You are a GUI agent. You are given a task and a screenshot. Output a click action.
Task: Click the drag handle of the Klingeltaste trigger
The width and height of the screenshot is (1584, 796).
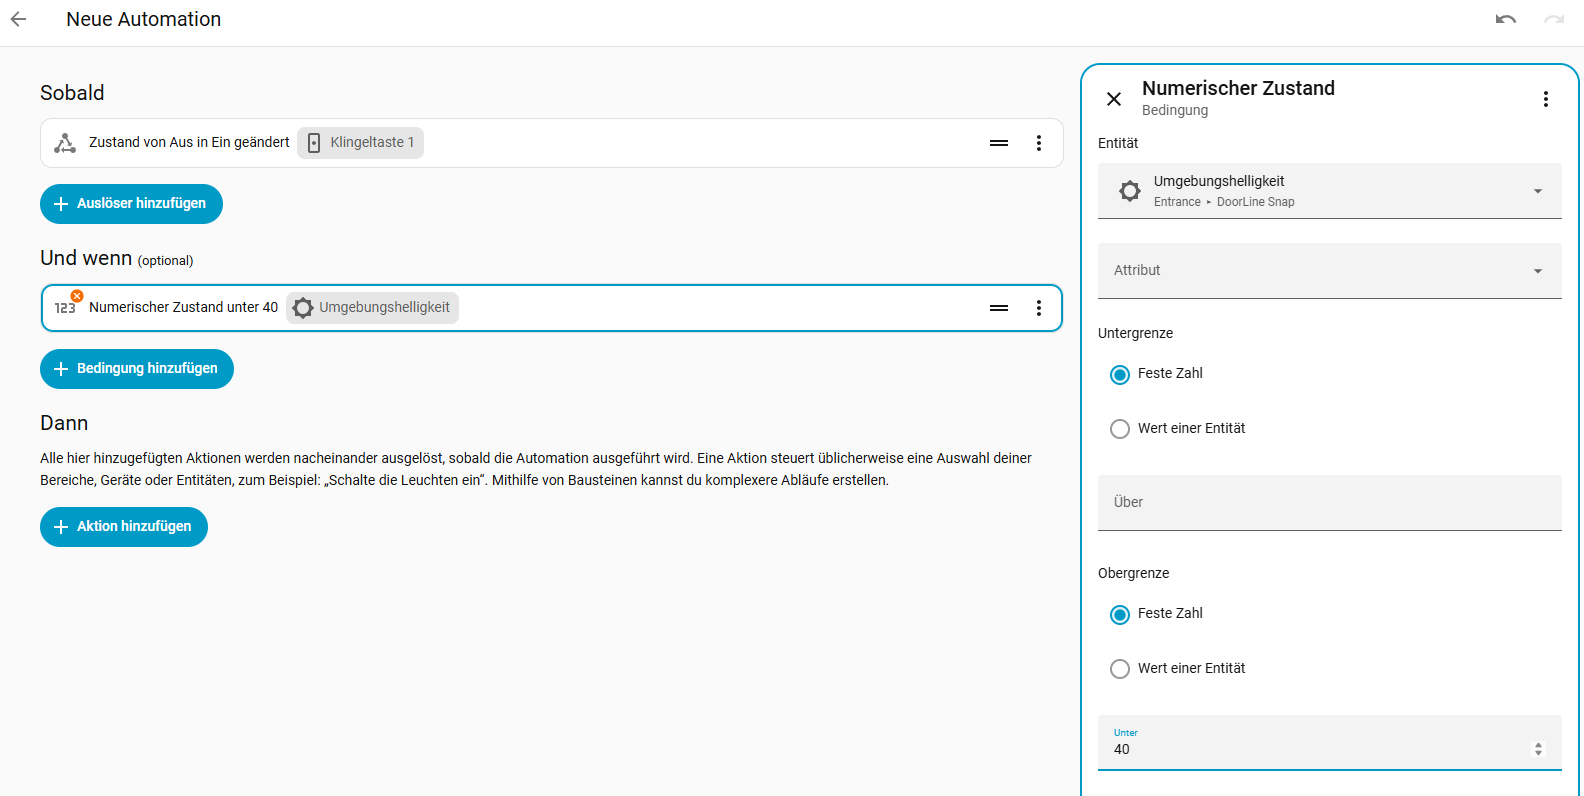click(x=999, y=143)
